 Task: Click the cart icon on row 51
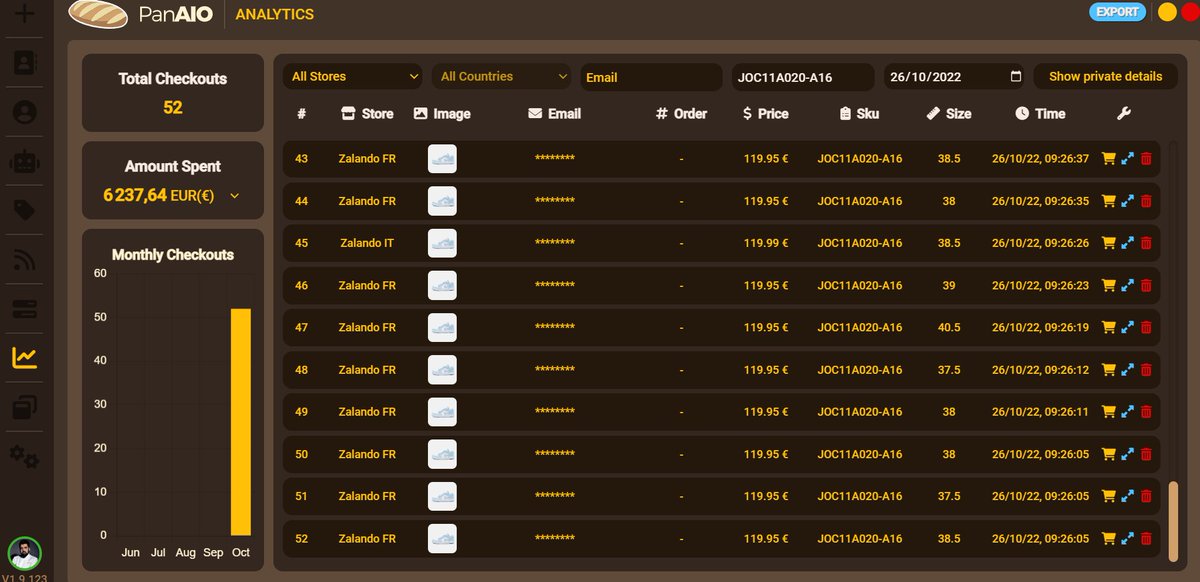[x=1108, y=496]
